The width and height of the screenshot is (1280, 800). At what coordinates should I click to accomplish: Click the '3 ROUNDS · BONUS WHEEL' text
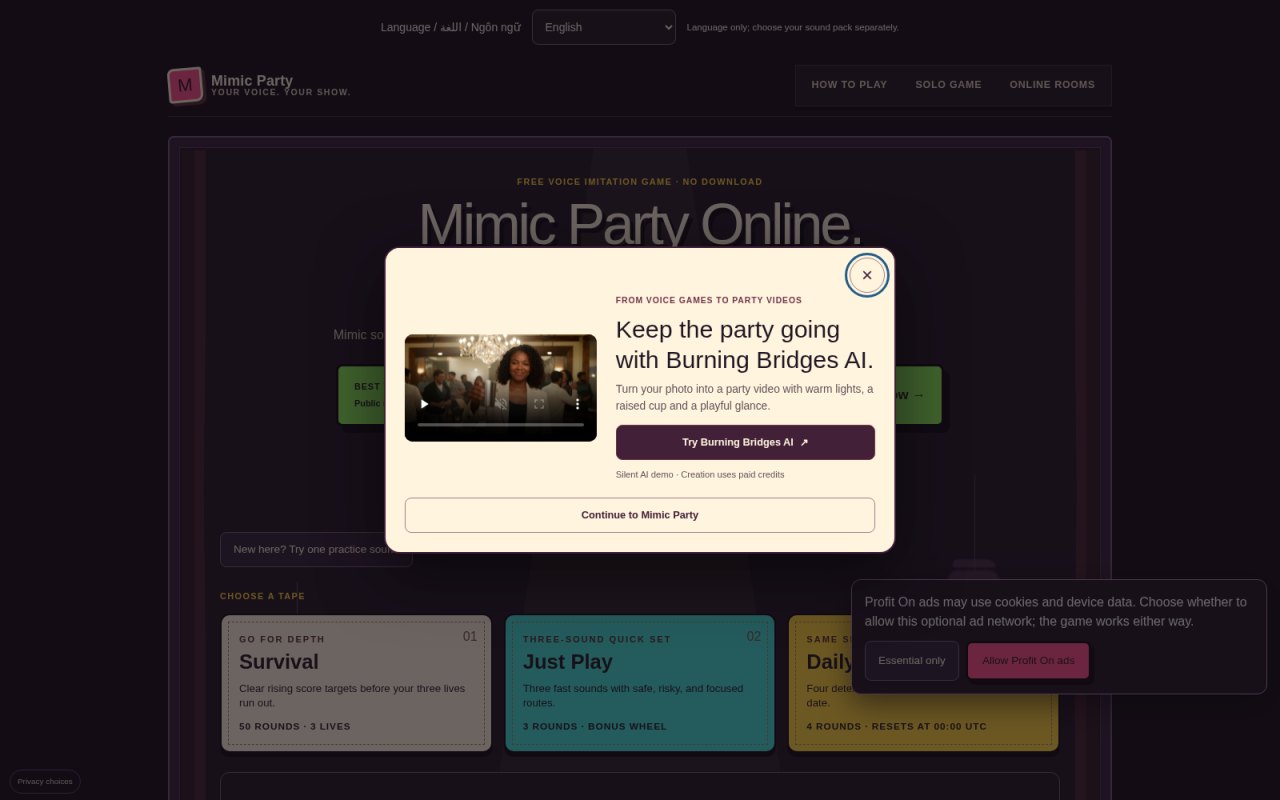[x=595, y=727]
